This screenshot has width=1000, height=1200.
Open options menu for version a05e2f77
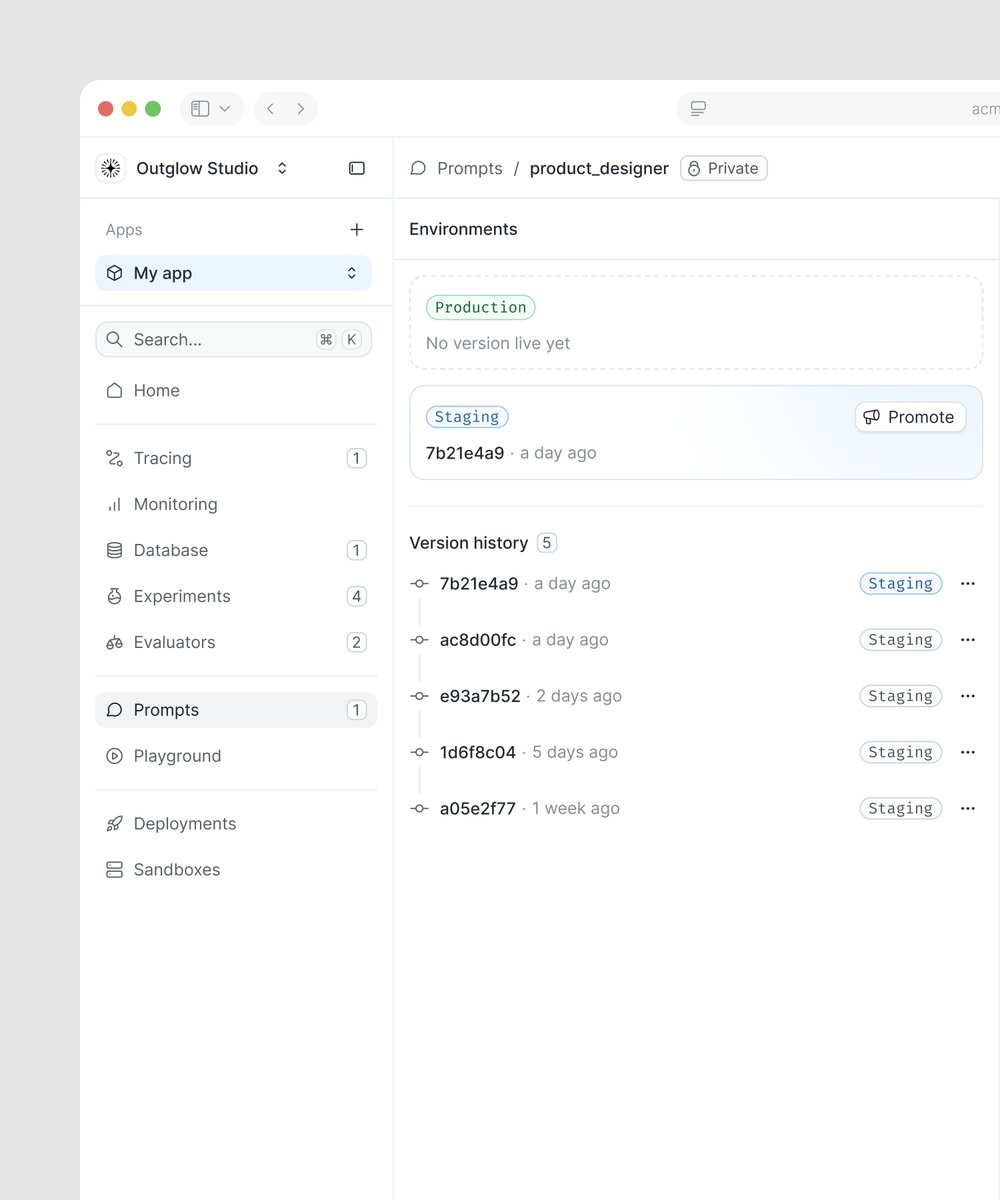tap(967, 808)
